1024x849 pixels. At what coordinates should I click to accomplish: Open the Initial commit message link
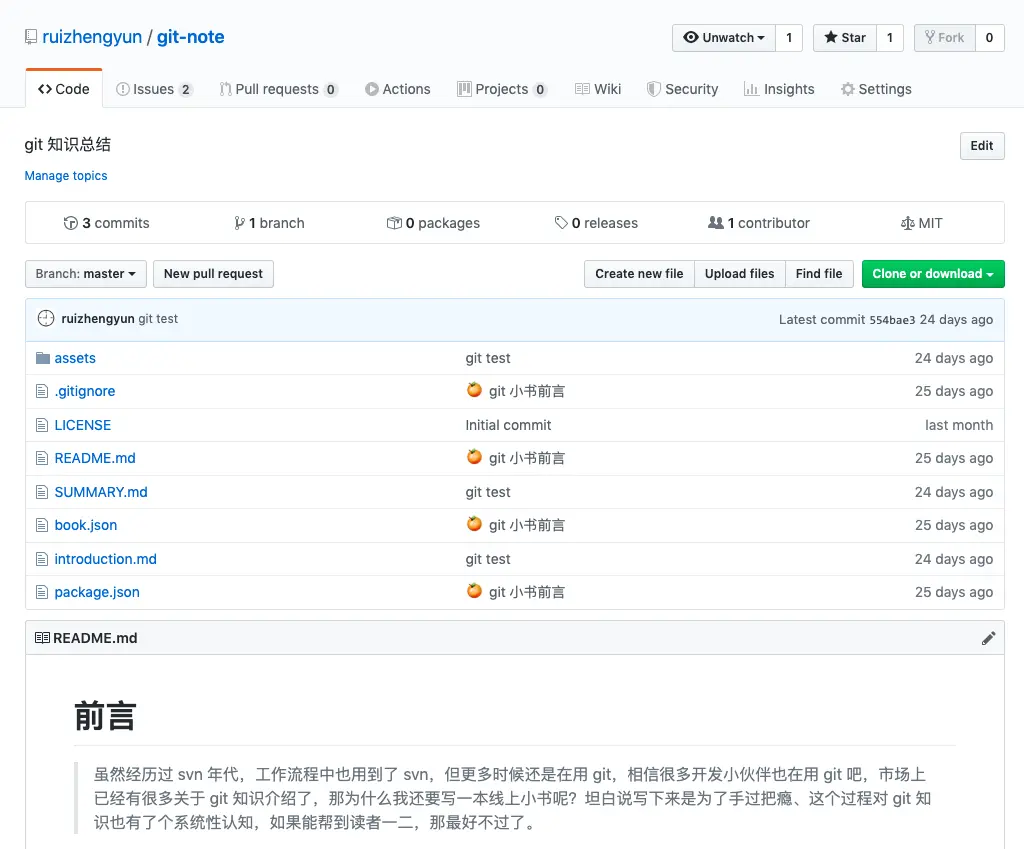click(508, 425)
